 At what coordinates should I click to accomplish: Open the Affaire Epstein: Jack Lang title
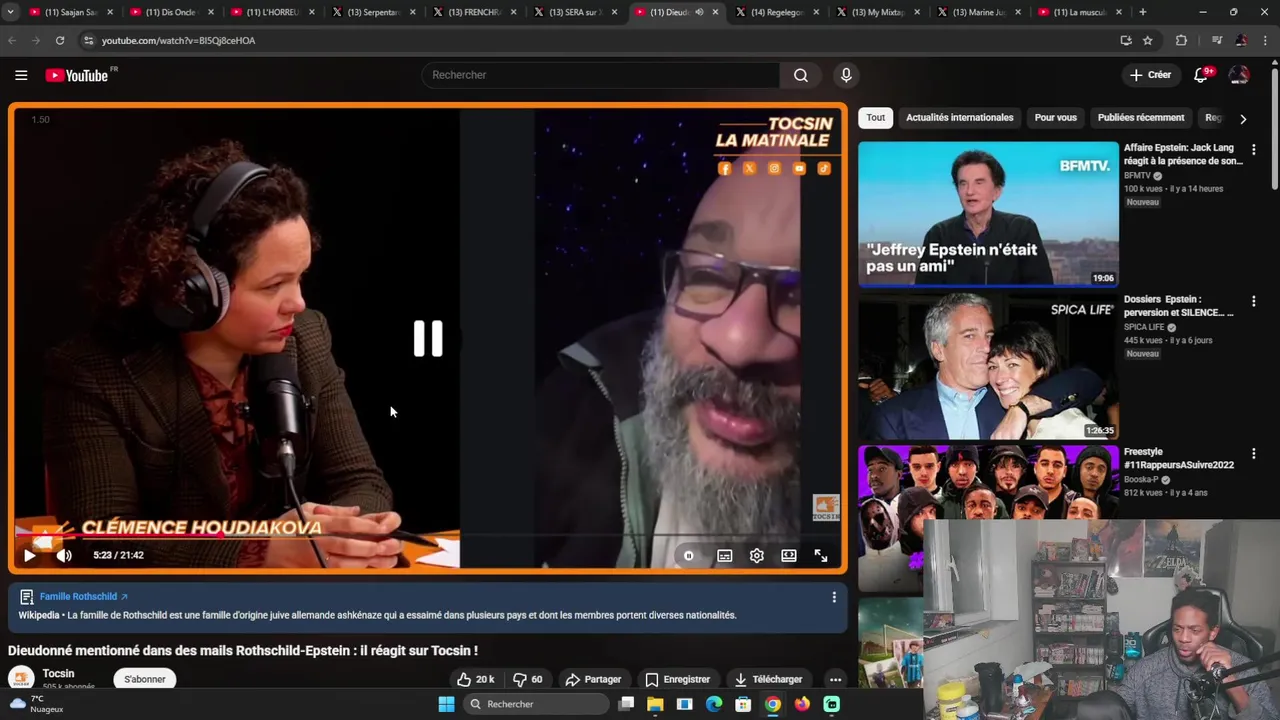(1183, 154)
